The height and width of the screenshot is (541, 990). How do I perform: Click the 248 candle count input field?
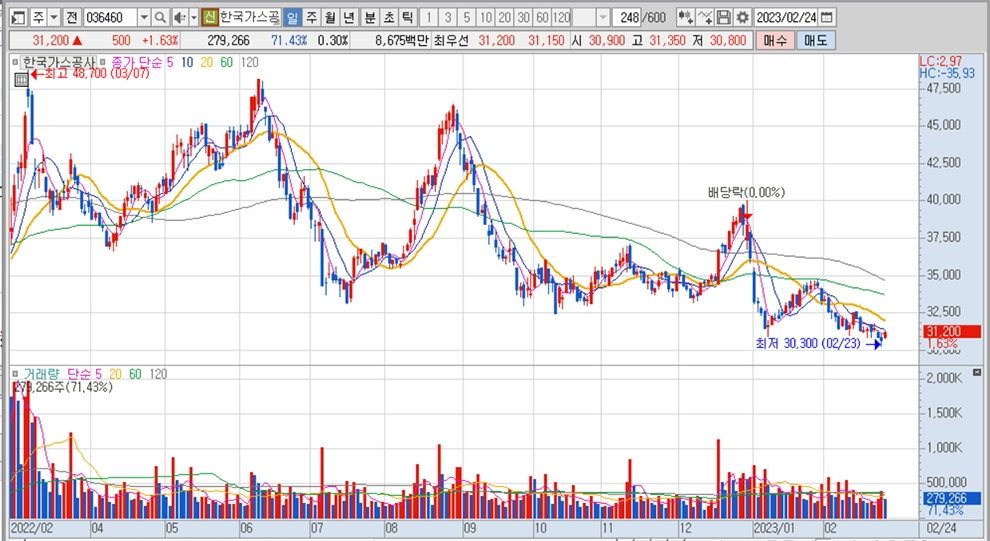pos(628,18)
